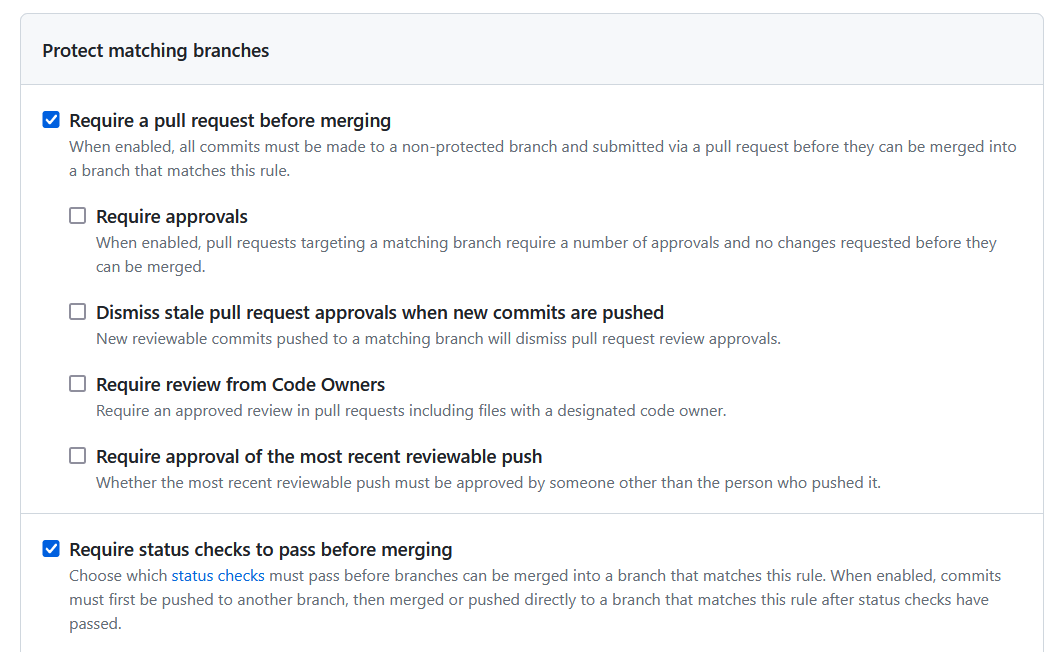The height and width of the screenshot is (652, 1058).
Task: Uncheck "Require a pull request before merging"
Action: [51, 119]
